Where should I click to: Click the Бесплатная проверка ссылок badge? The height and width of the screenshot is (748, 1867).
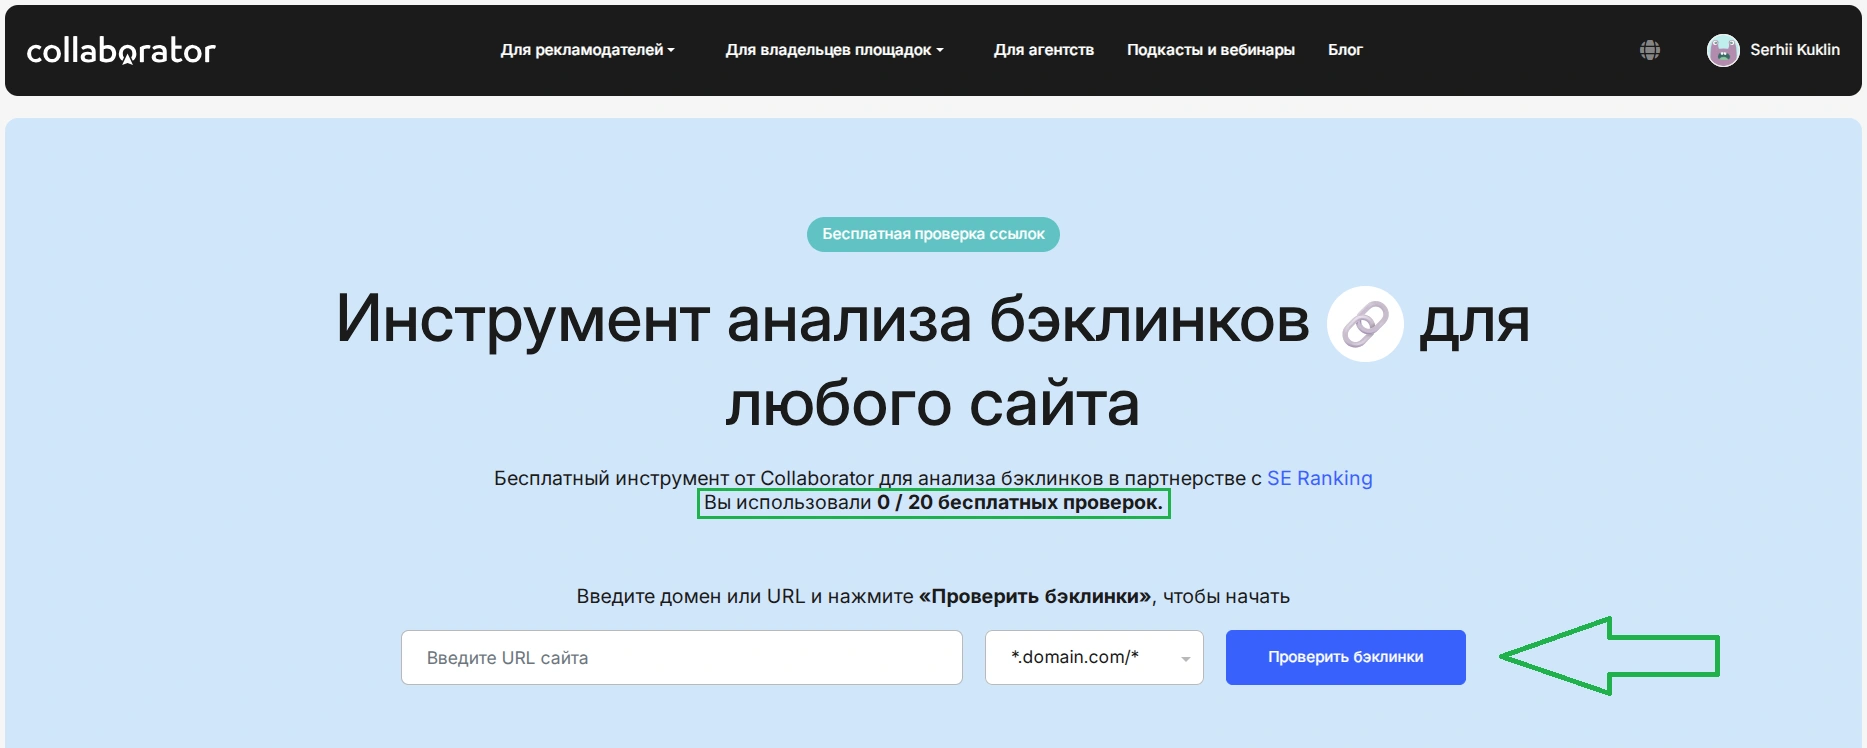(x=933, y=234)
